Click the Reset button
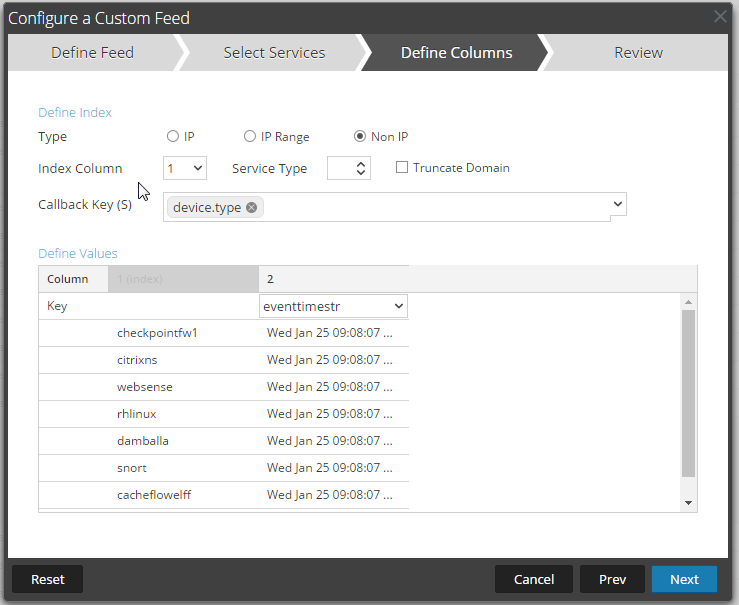Screen dimensions: 739x605 47,579
